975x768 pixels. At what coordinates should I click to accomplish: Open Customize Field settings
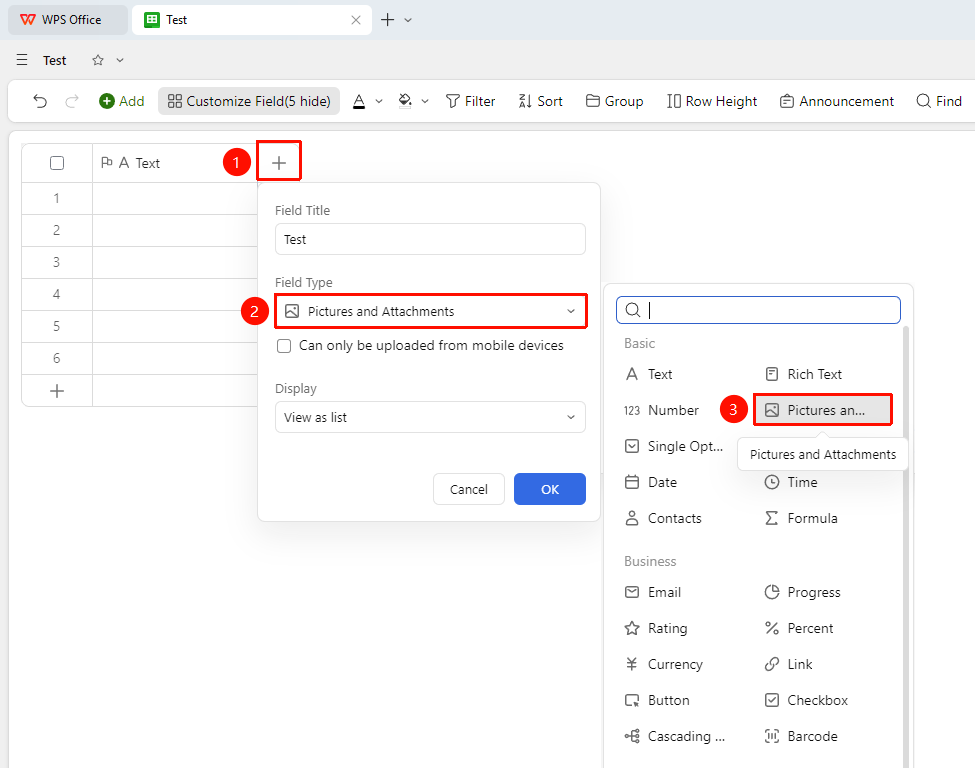click(x=249, y=101)
